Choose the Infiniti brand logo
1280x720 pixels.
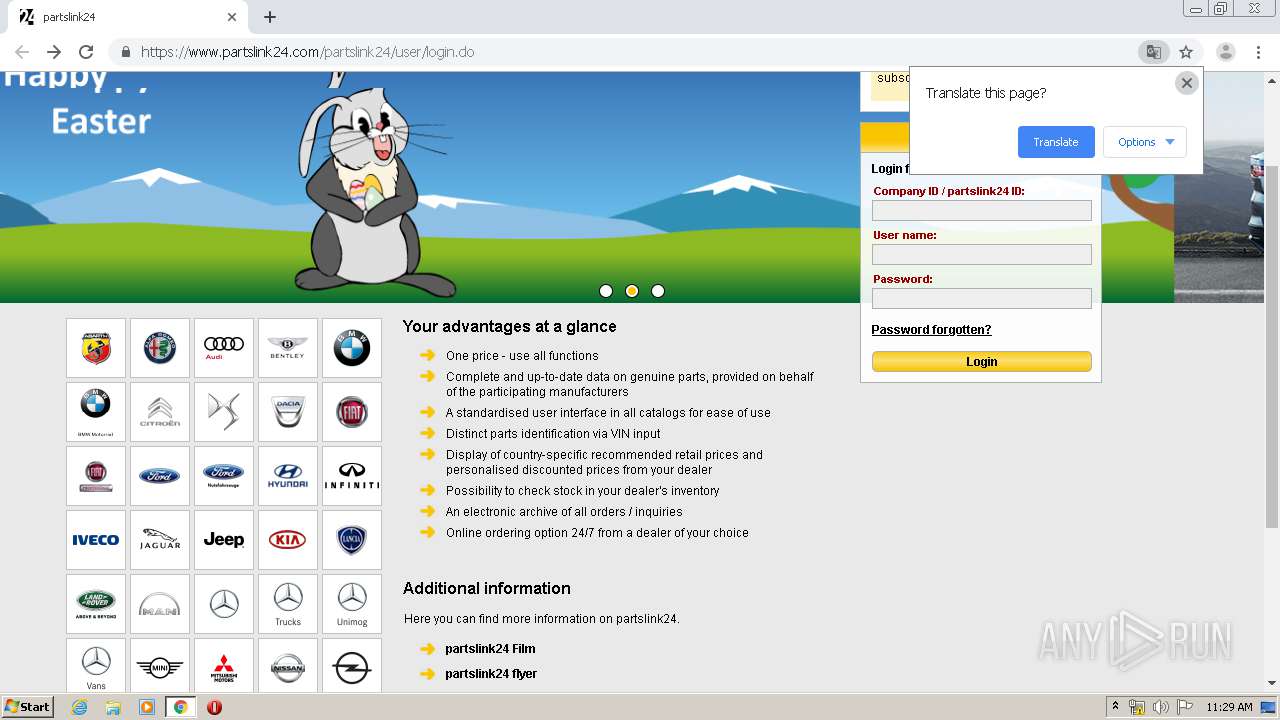(352, 476)
